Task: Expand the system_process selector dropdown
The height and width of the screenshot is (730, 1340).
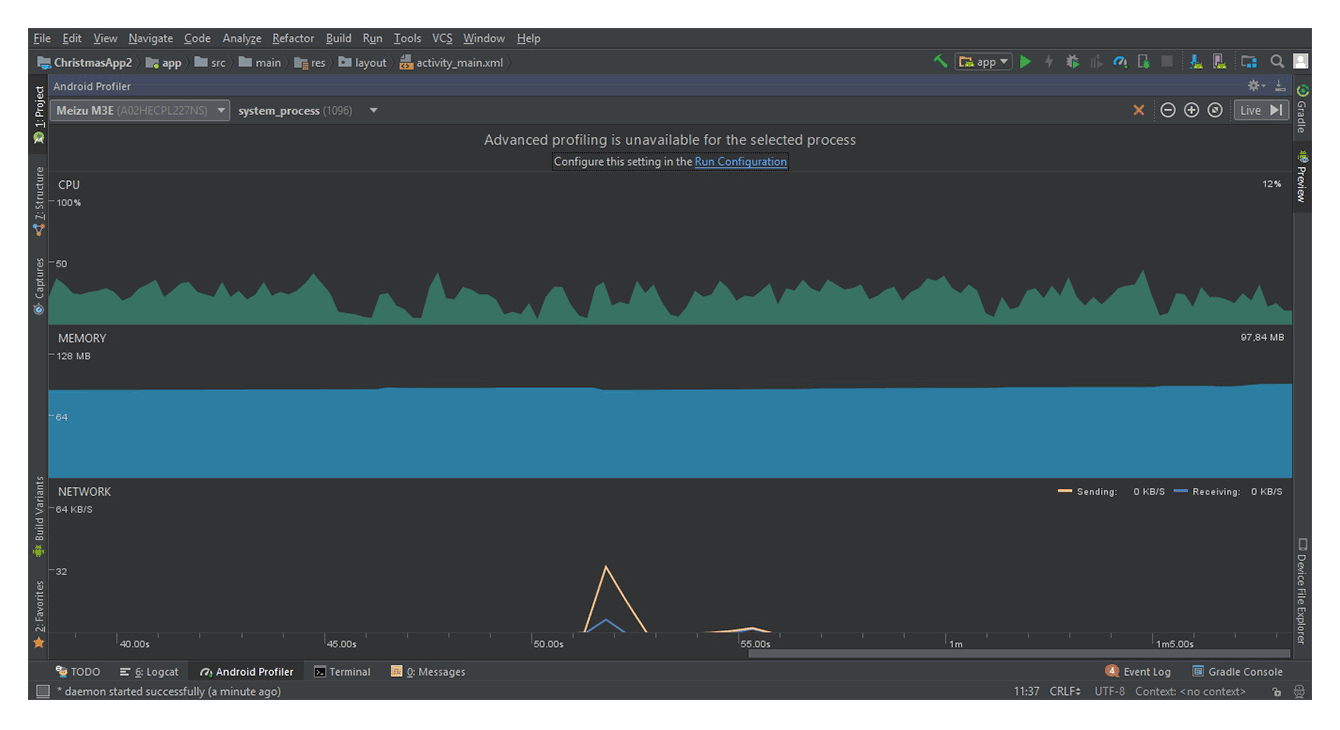Action: [x=373, y=110]
